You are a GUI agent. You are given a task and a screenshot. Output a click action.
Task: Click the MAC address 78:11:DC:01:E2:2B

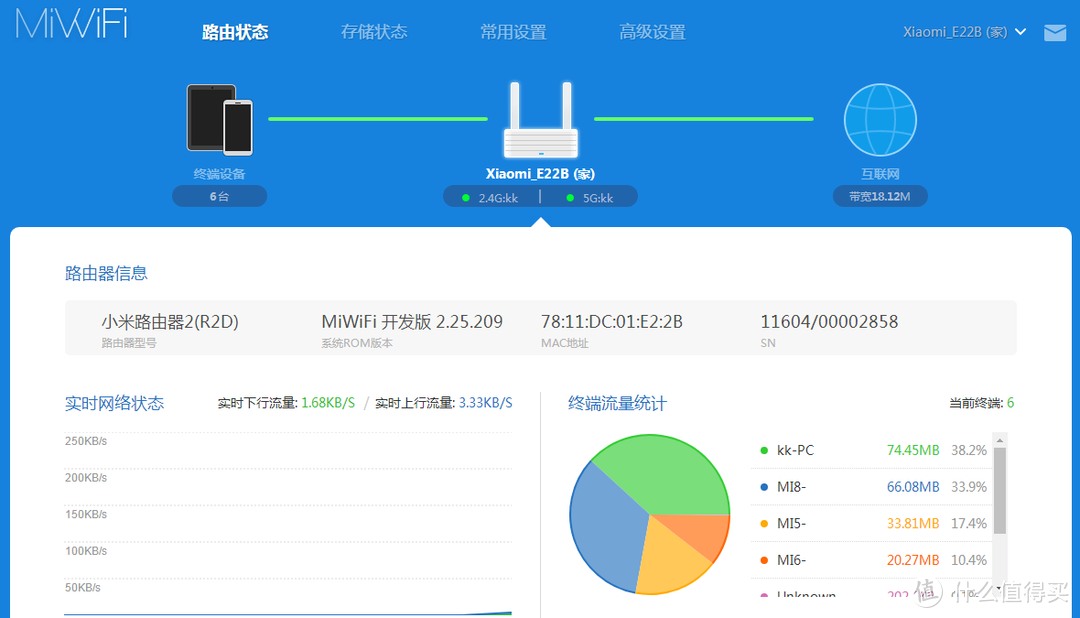612,322
